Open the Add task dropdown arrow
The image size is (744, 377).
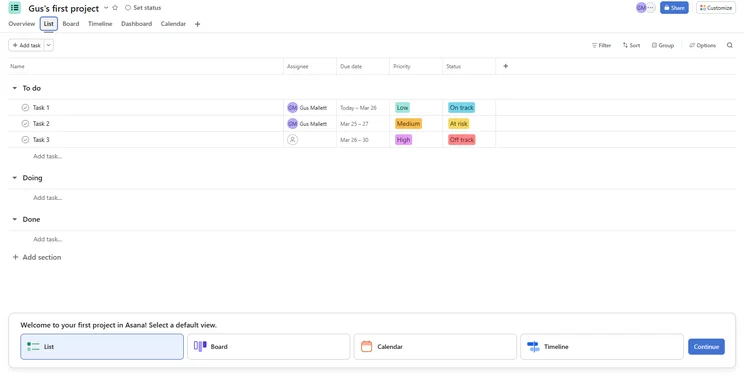[48, 45]
